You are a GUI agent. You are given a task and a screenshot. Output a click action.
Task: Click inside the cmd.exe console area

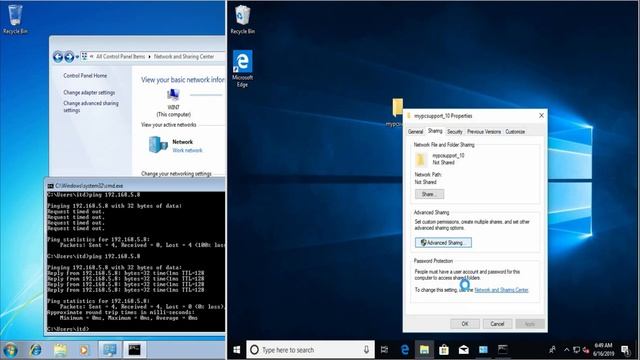click(x=136, y=261)
